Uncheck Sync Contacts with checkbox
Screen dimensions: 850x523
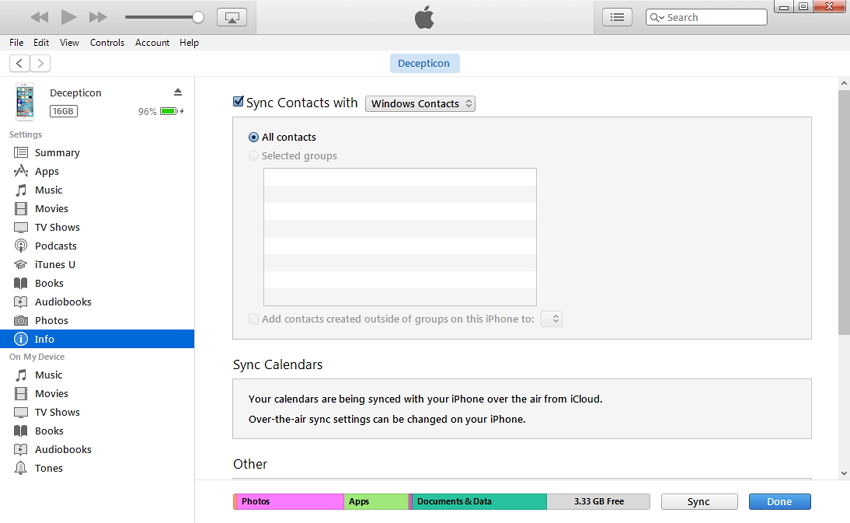(238, 101)
